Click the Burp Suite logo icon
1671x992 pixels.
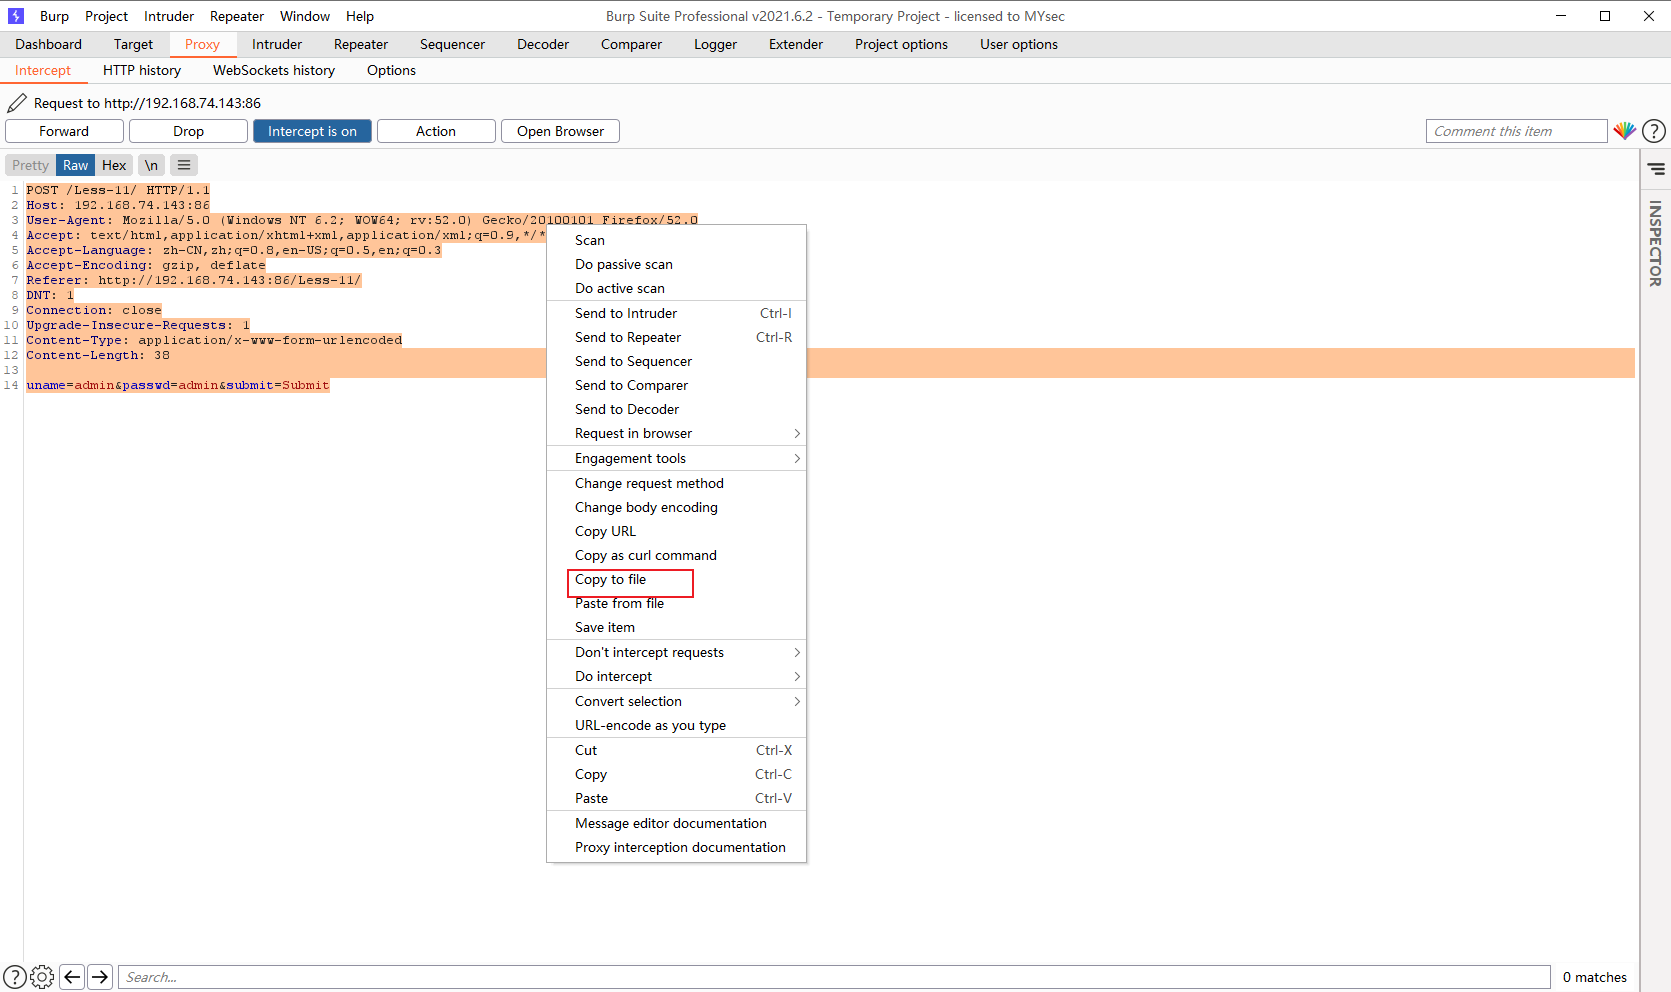(x=16, y=16)
